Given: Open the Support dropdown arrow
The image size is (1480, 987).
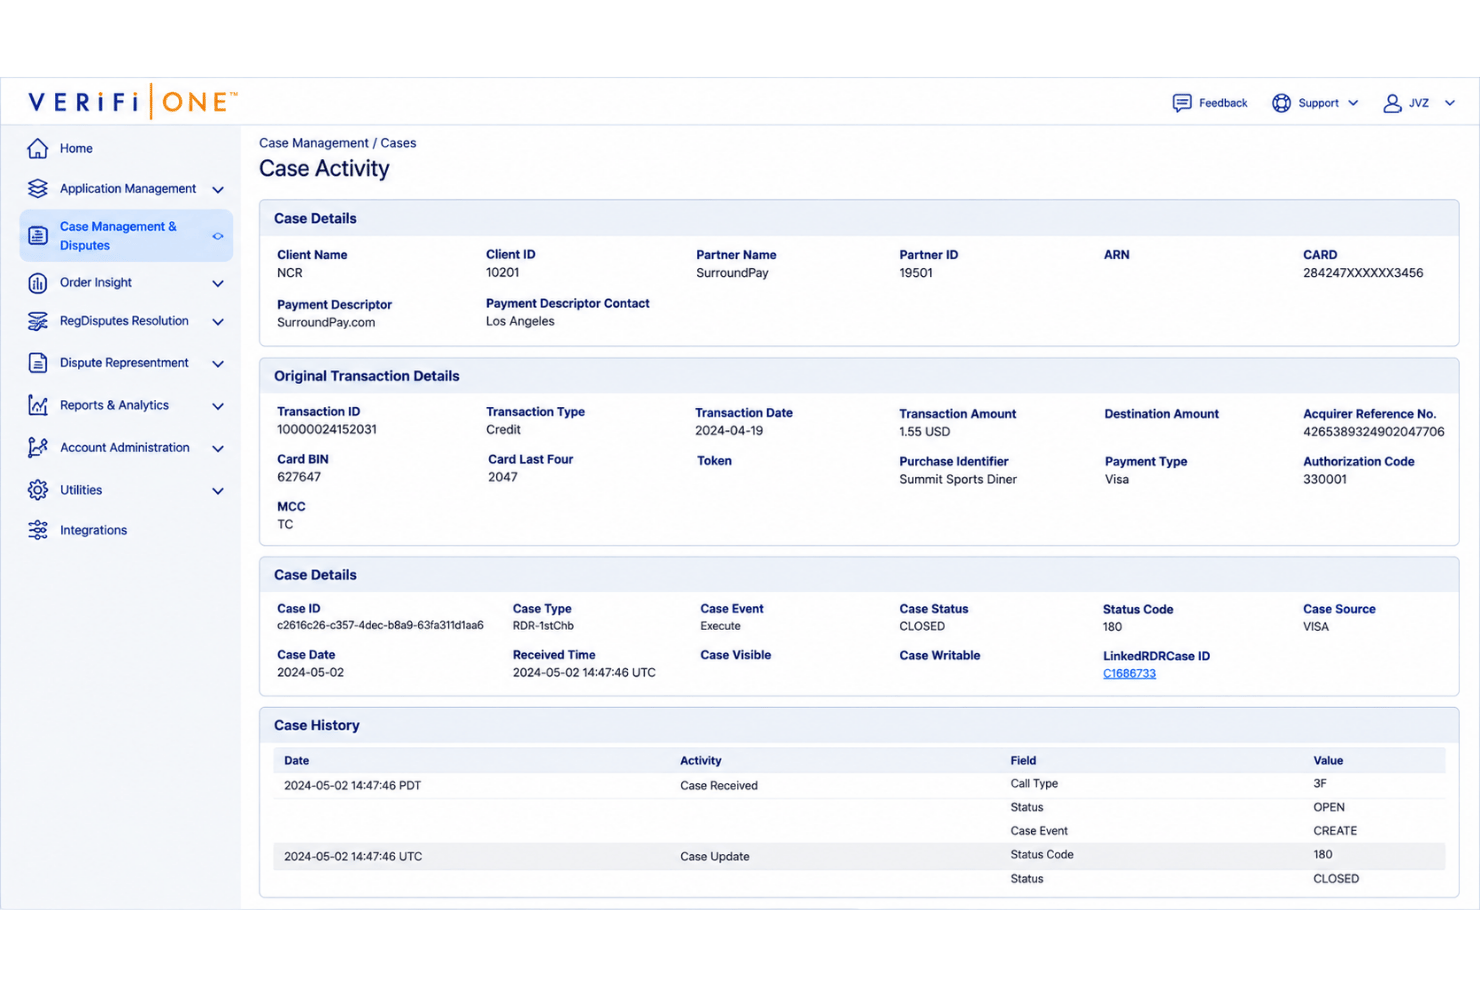Looking at the screenshot, I should click(x=1353, y=103).
